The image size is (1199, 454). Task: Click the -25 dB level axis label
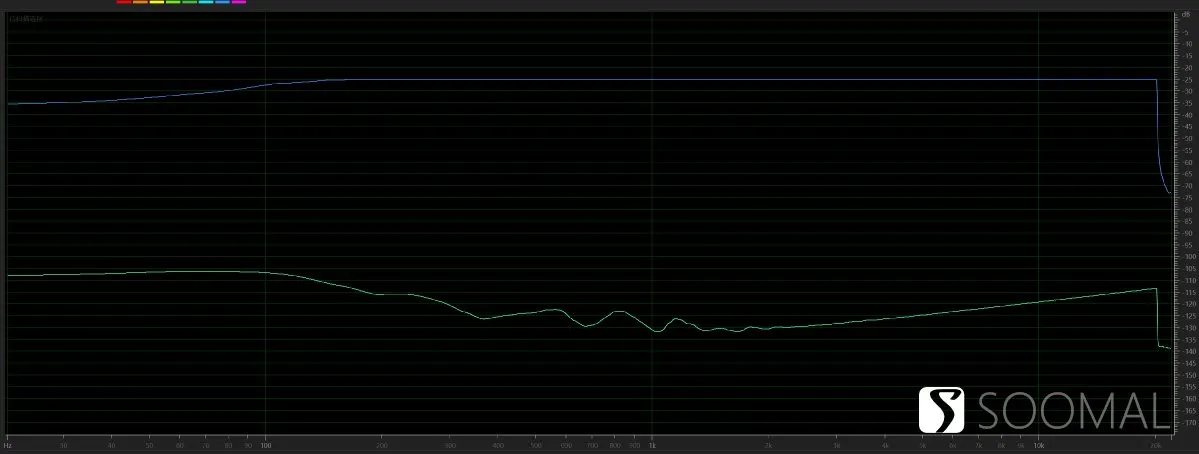pos(1187,79)
